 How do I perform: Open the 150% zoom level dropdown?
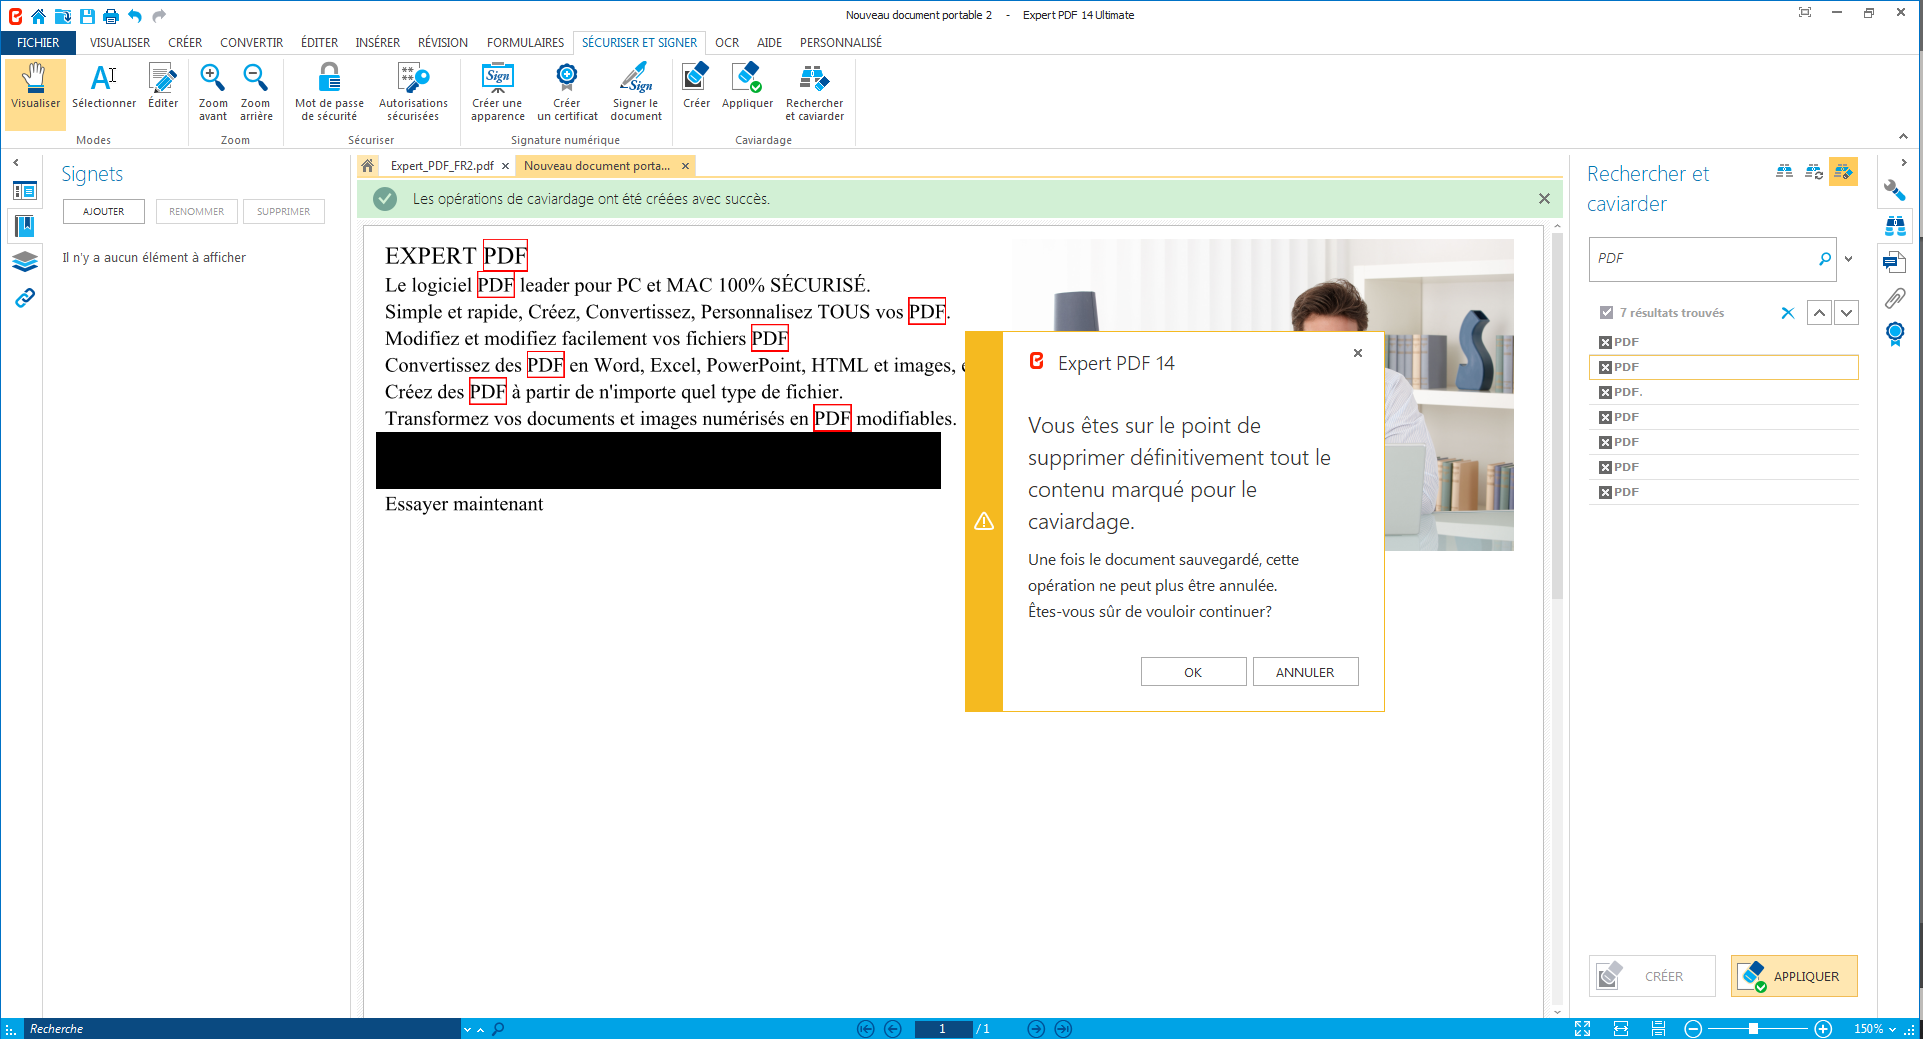tap(1892, 1029)
